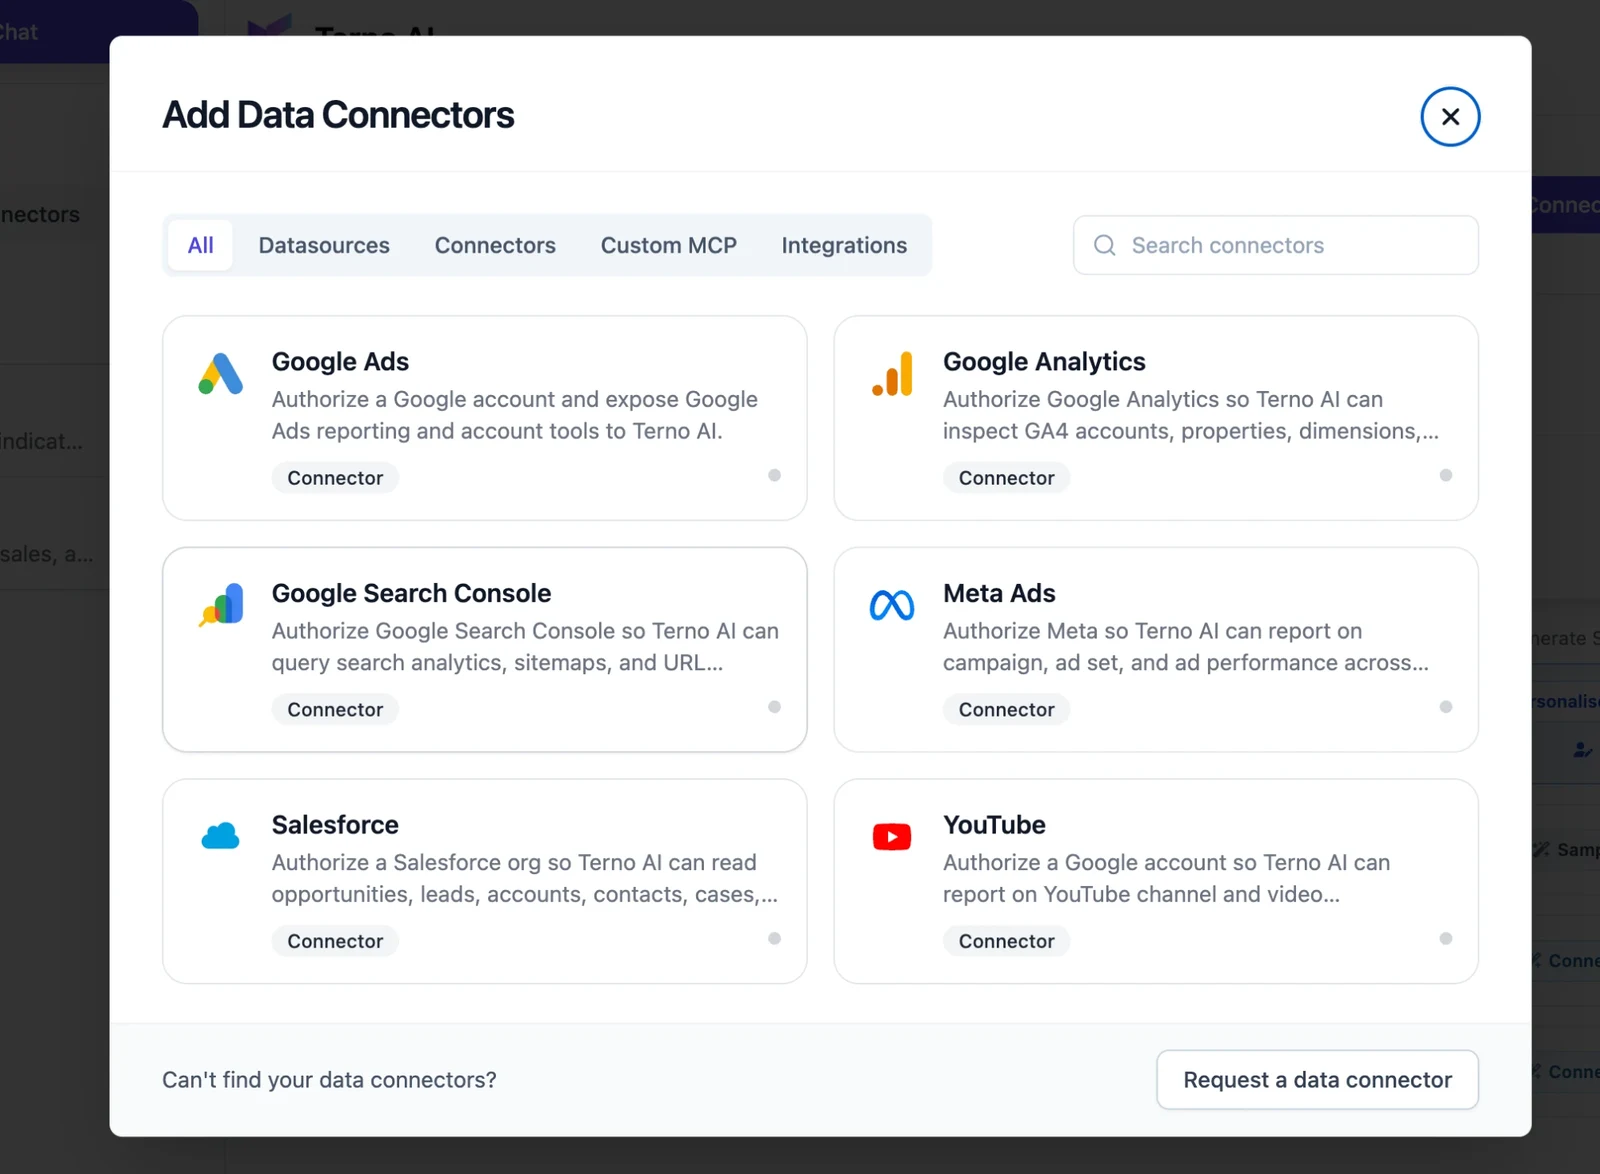Go to the Integrations tab

[x=844, y=245]
